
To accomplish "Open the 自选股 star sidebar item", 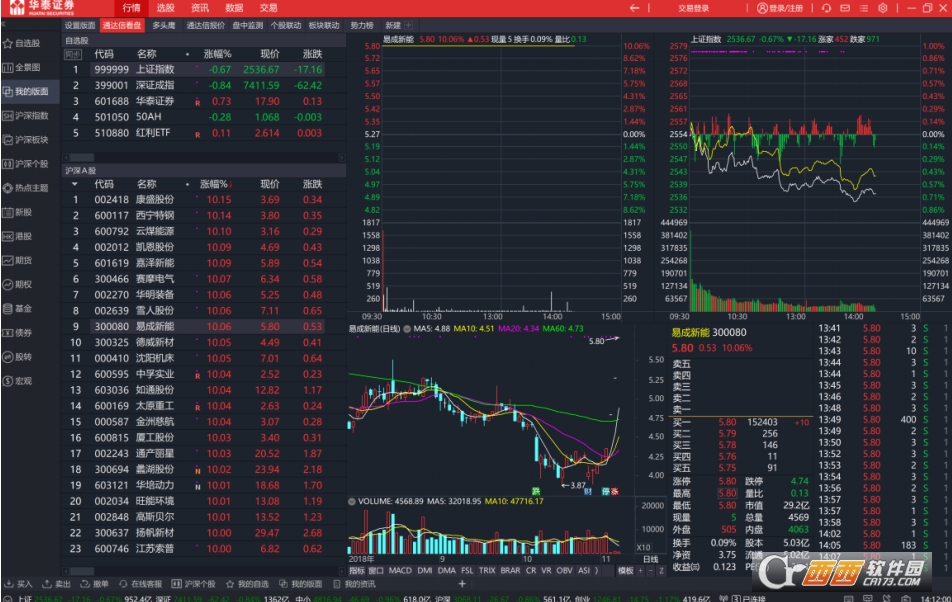I will pos(21,43).
